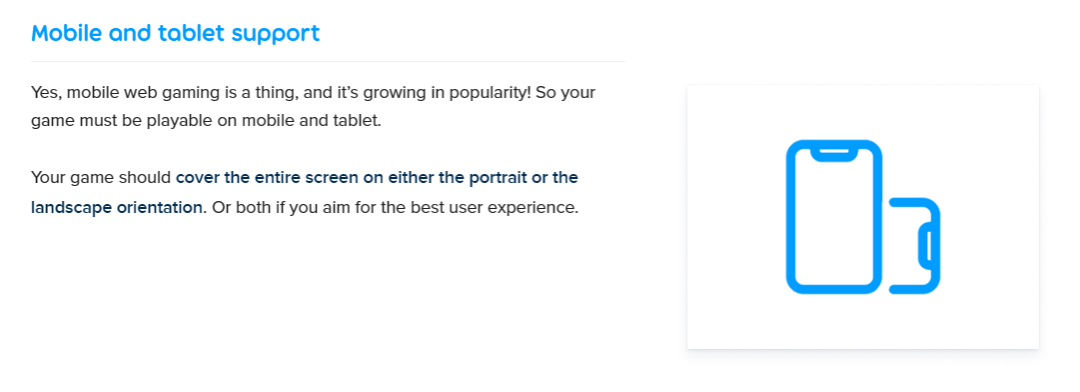This screenshot has height=392, width=1080.
Task: Select the "Mobile and tablet support" heading
Action: 176,32
